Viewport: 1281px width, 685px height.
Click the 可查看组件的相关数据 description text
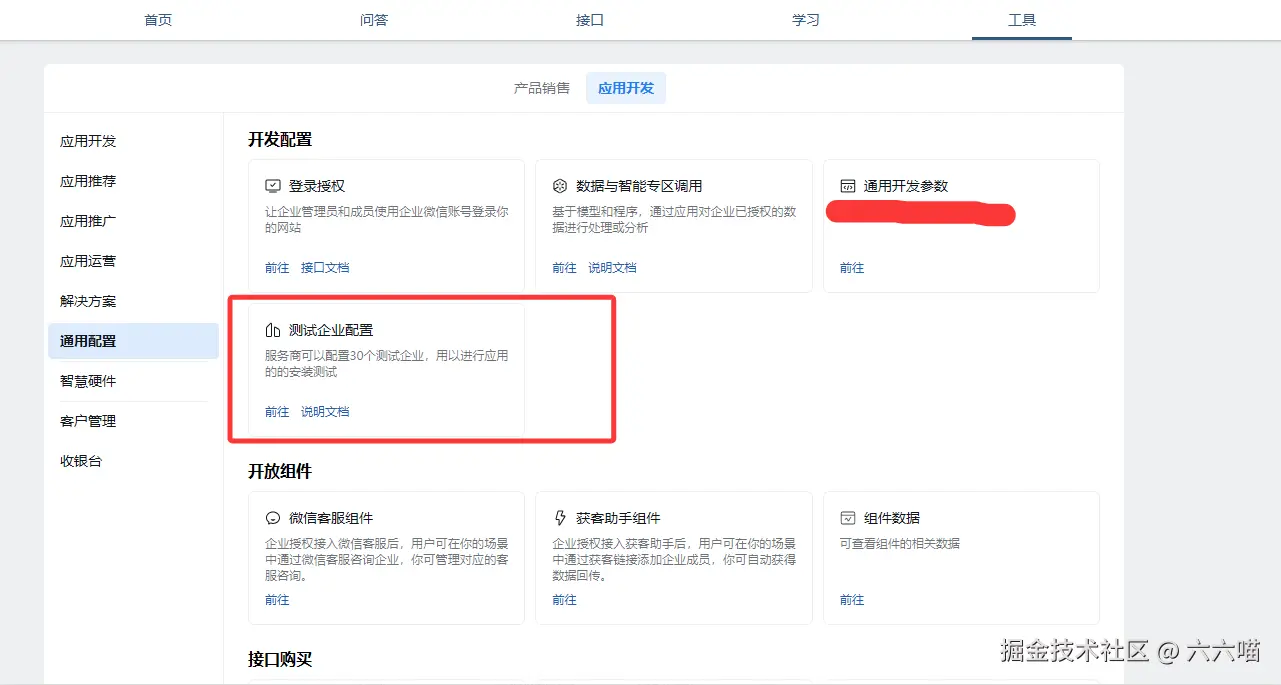[900, 544]
